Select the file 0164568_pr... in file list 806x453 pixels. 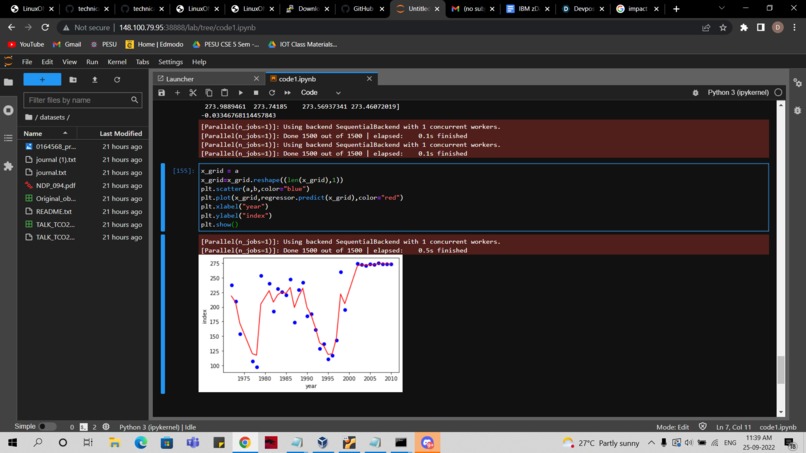[83, 147]
